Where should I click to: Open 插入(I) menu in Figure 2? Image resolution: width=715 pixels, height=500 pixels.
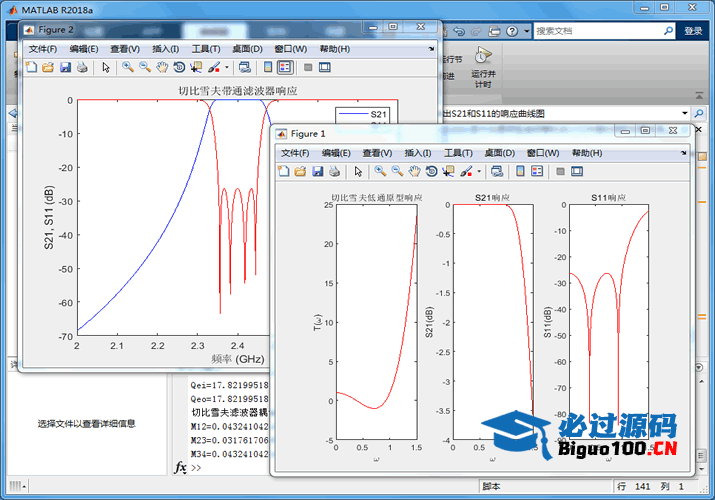pos(166,49)
